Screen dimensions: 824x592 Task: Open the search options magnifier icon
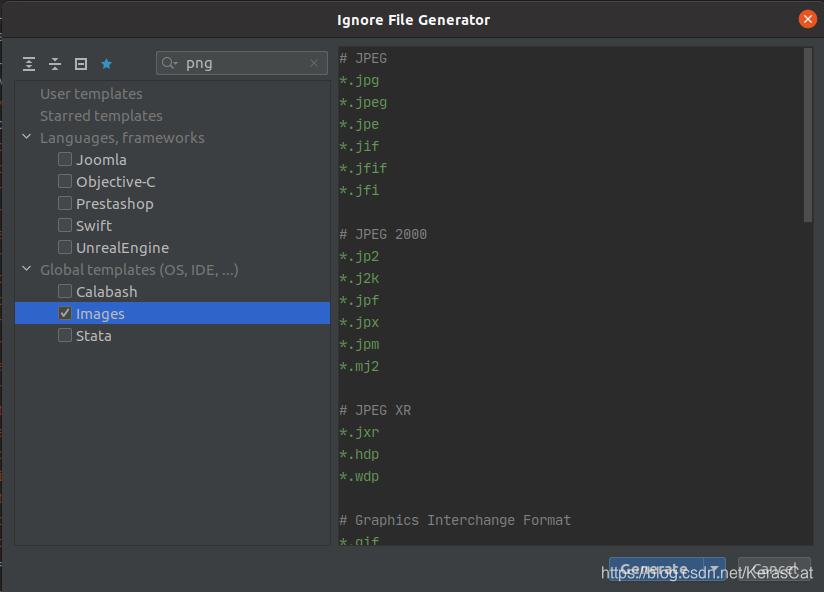point(169,64)
